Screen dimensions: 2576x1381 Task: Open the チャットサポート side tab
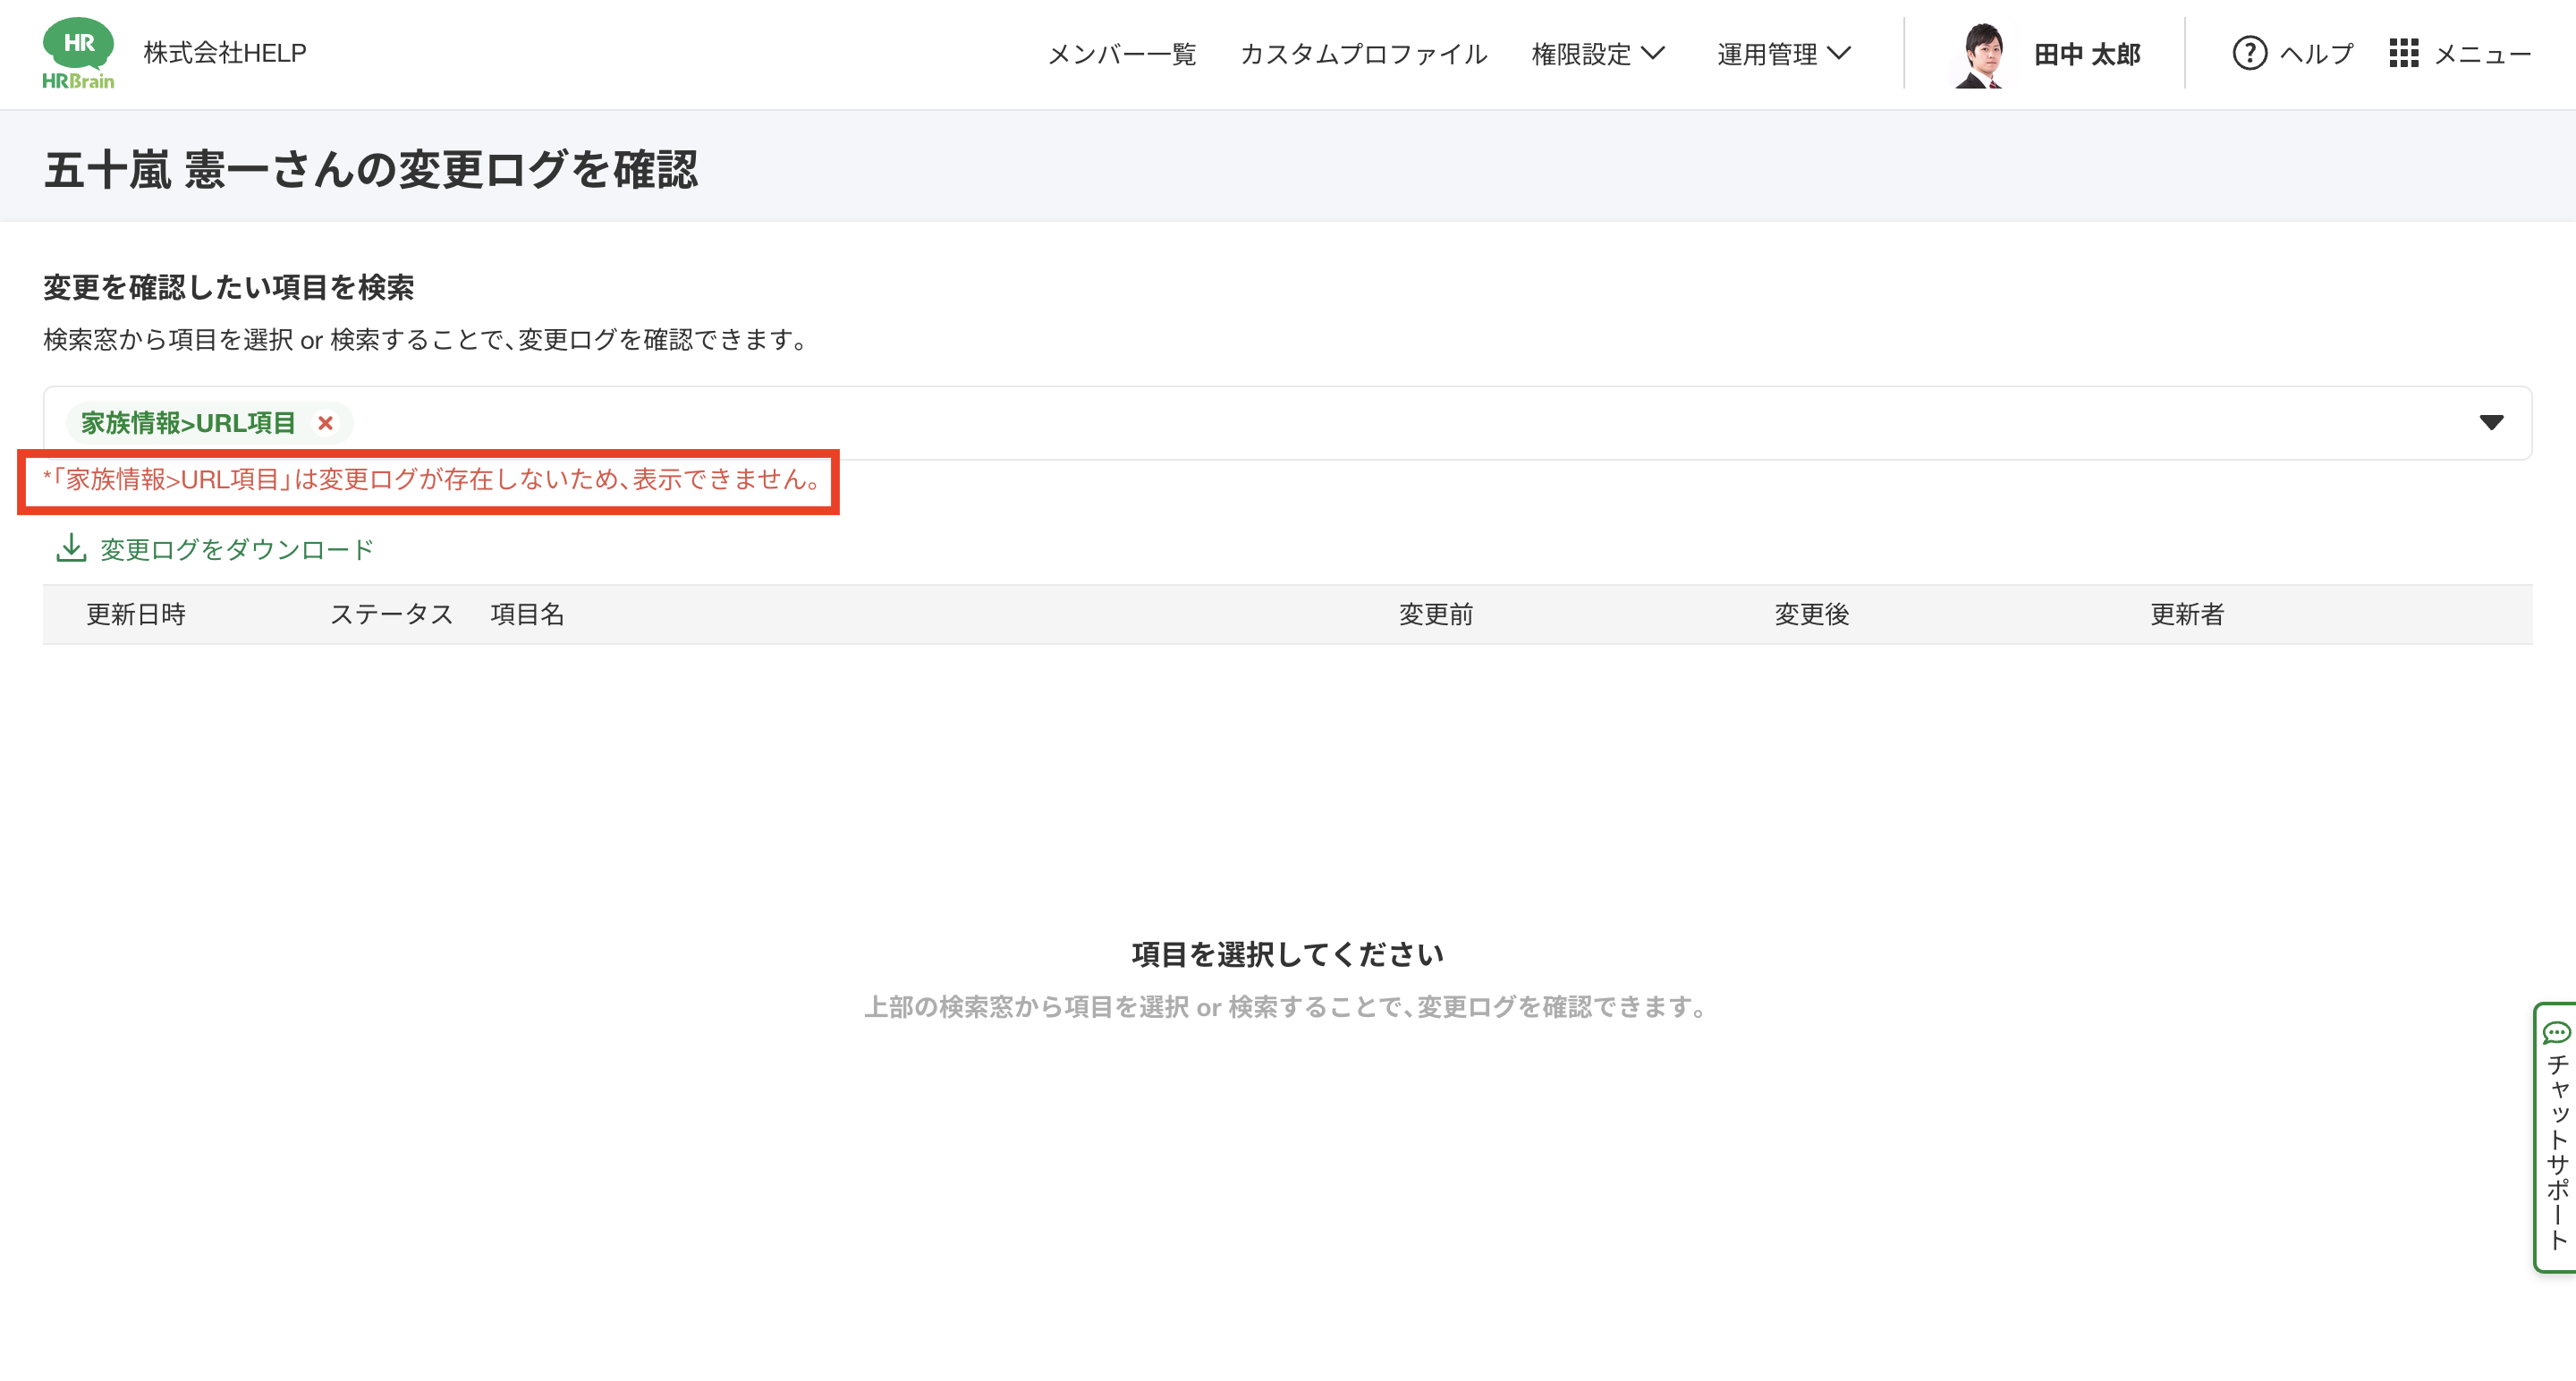2557,1150
